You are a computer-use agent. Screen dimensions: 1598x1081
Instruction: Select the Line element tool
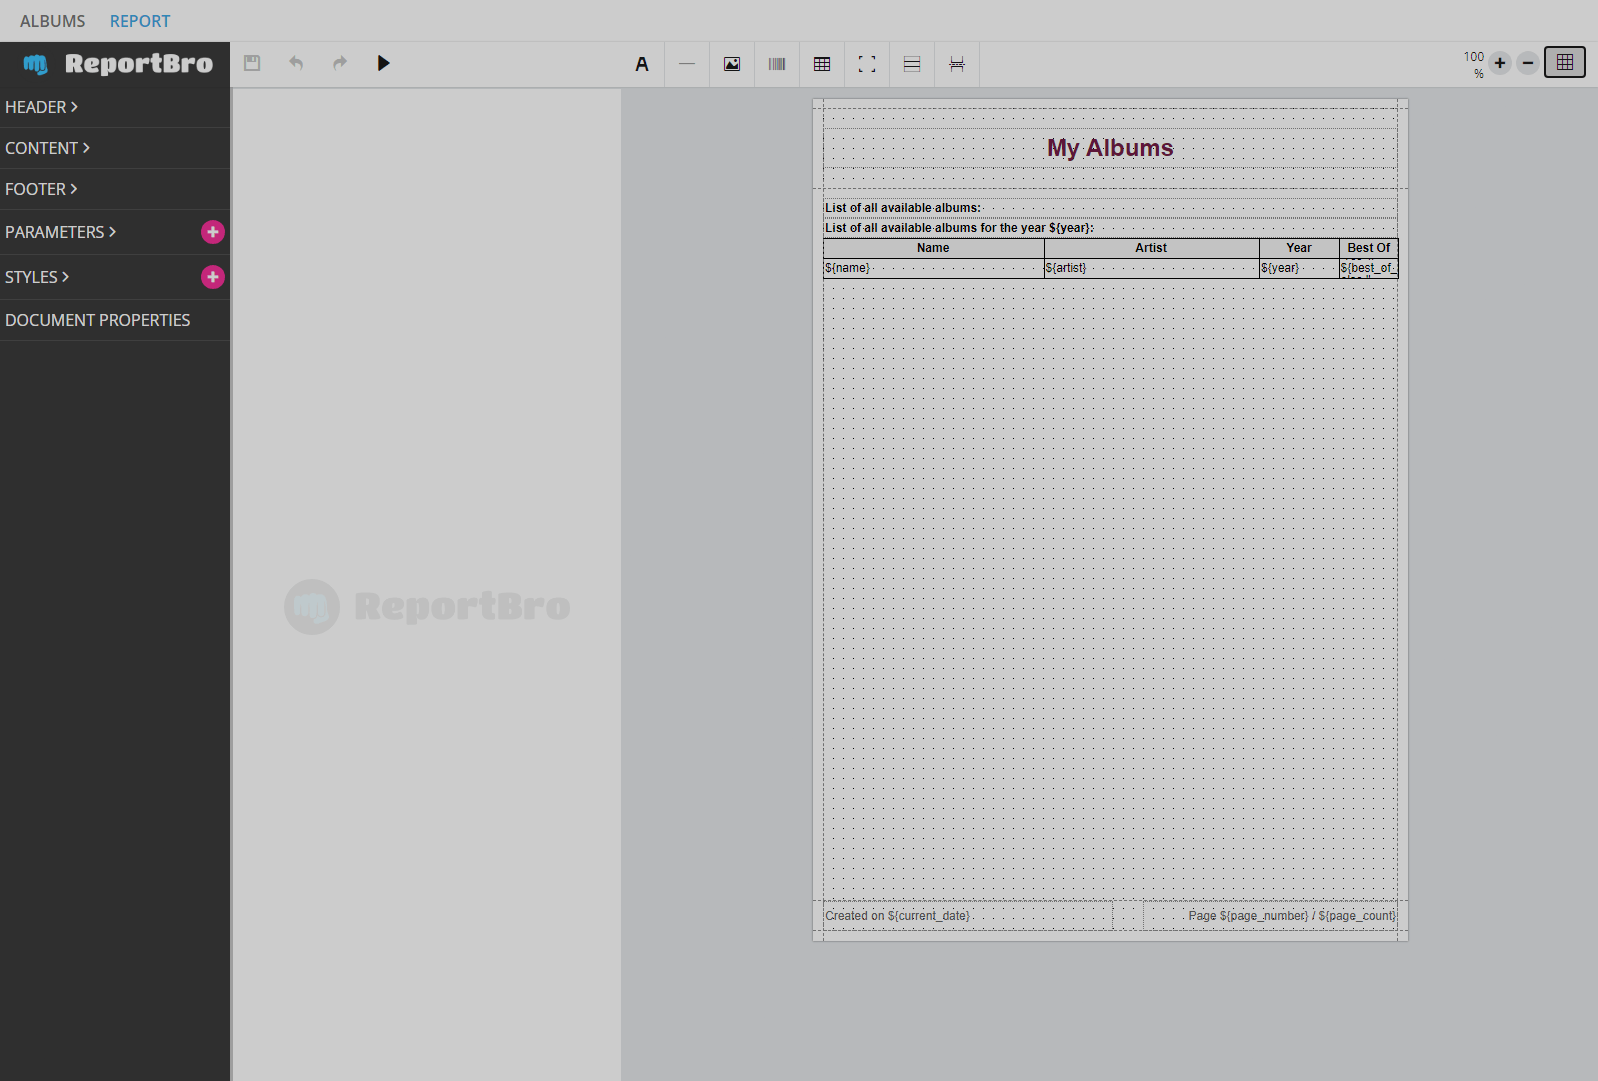[687, 64]
